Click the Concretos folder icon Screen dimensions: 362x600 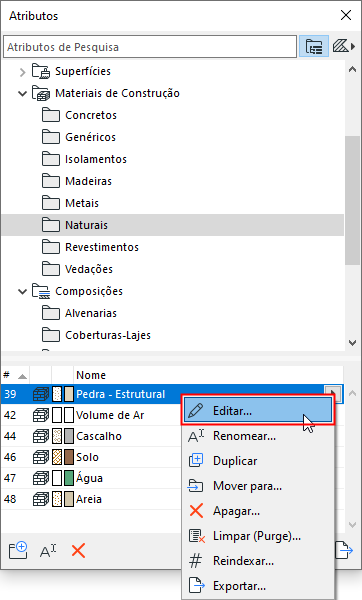pos(51,115)
